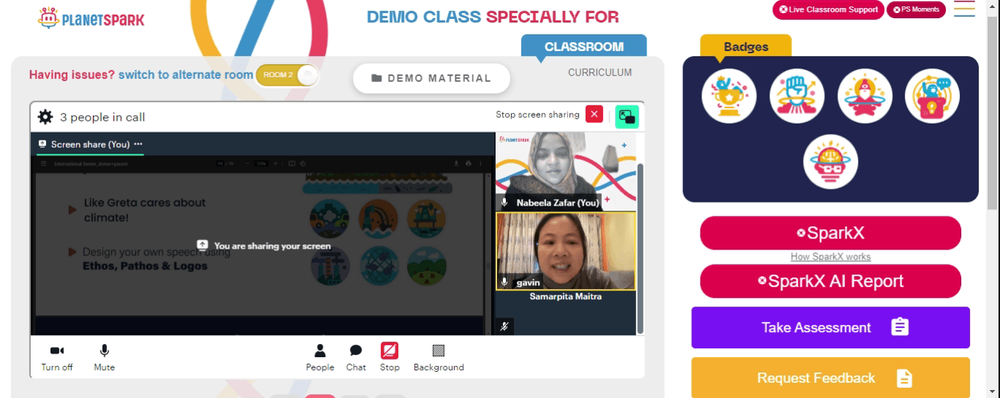Click the trophy badge
This screenshot has height=398, width=1000.
coord(729,96)
